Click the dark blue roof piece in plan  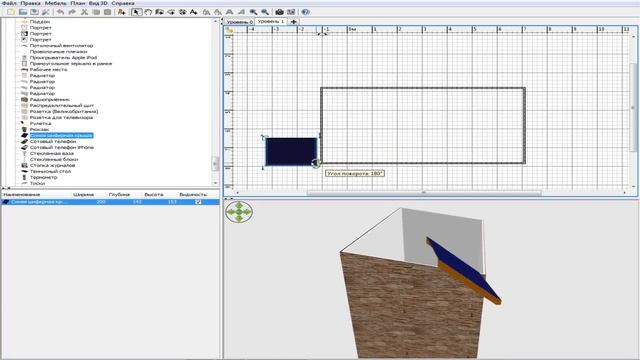pyautogui.click(x=291, y=151)
